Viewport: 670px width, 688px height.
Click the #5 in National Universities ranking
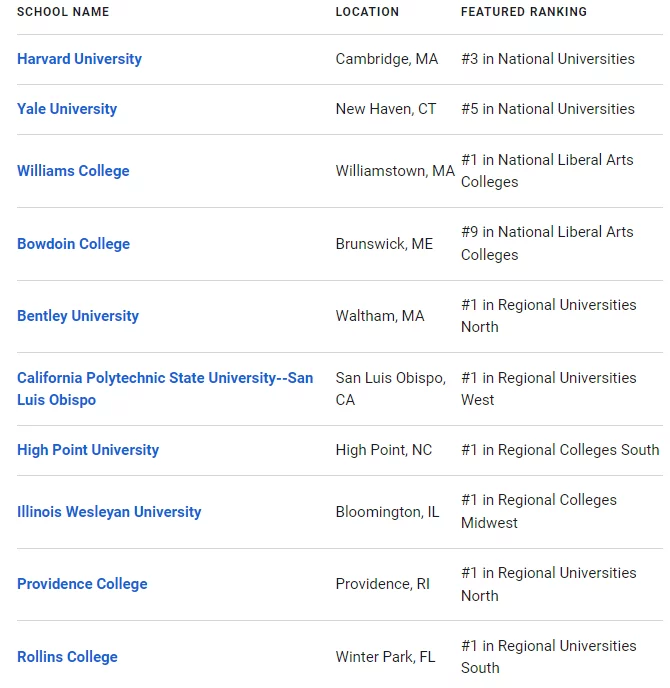click(x=548, y=109)
